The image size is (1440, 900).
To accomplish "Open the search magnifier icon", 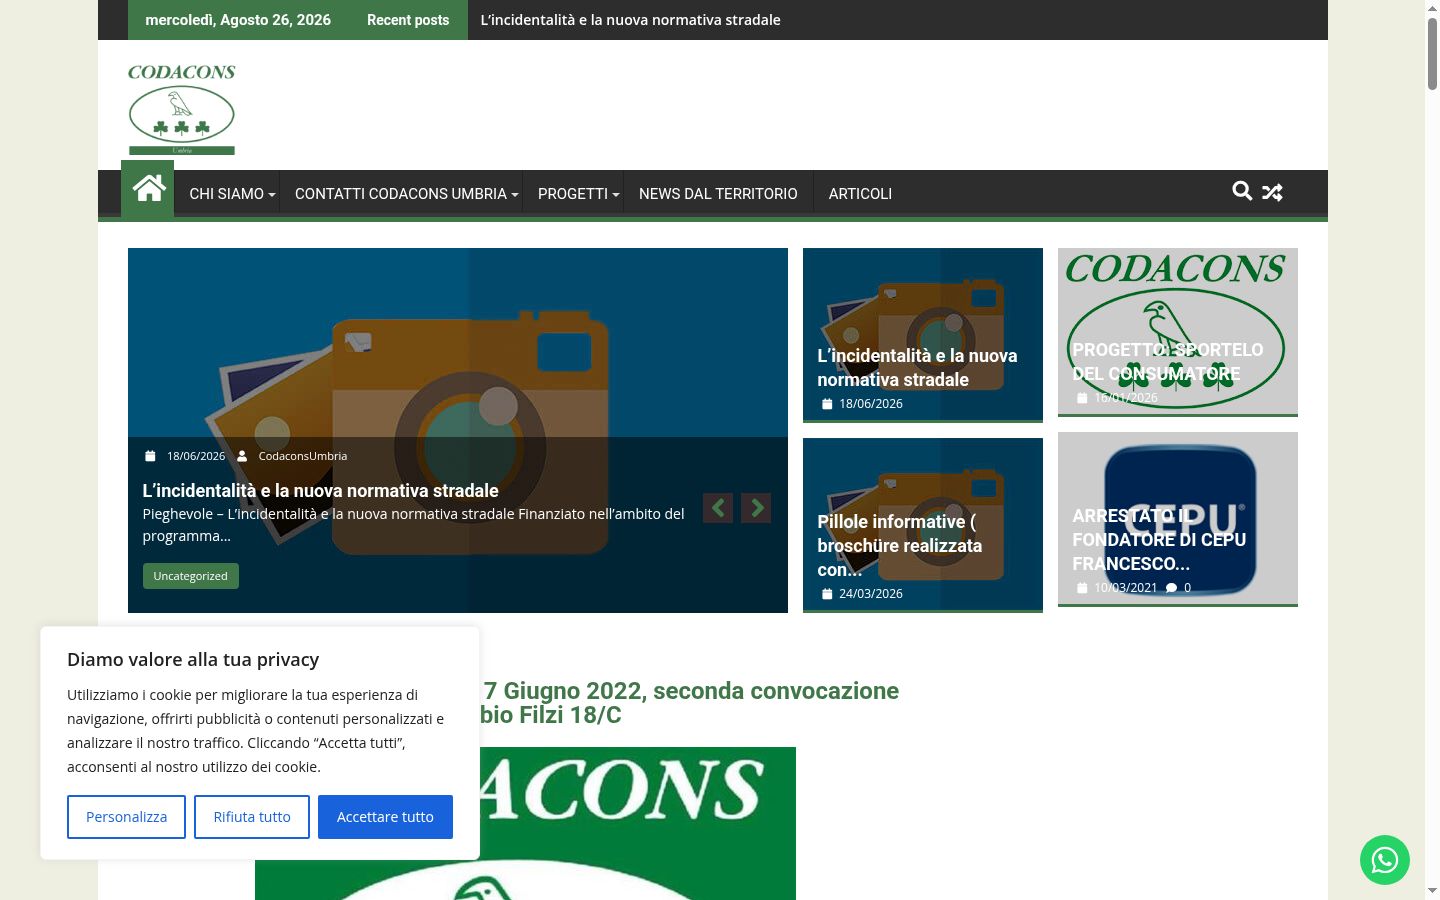I will click(1242, 191).
